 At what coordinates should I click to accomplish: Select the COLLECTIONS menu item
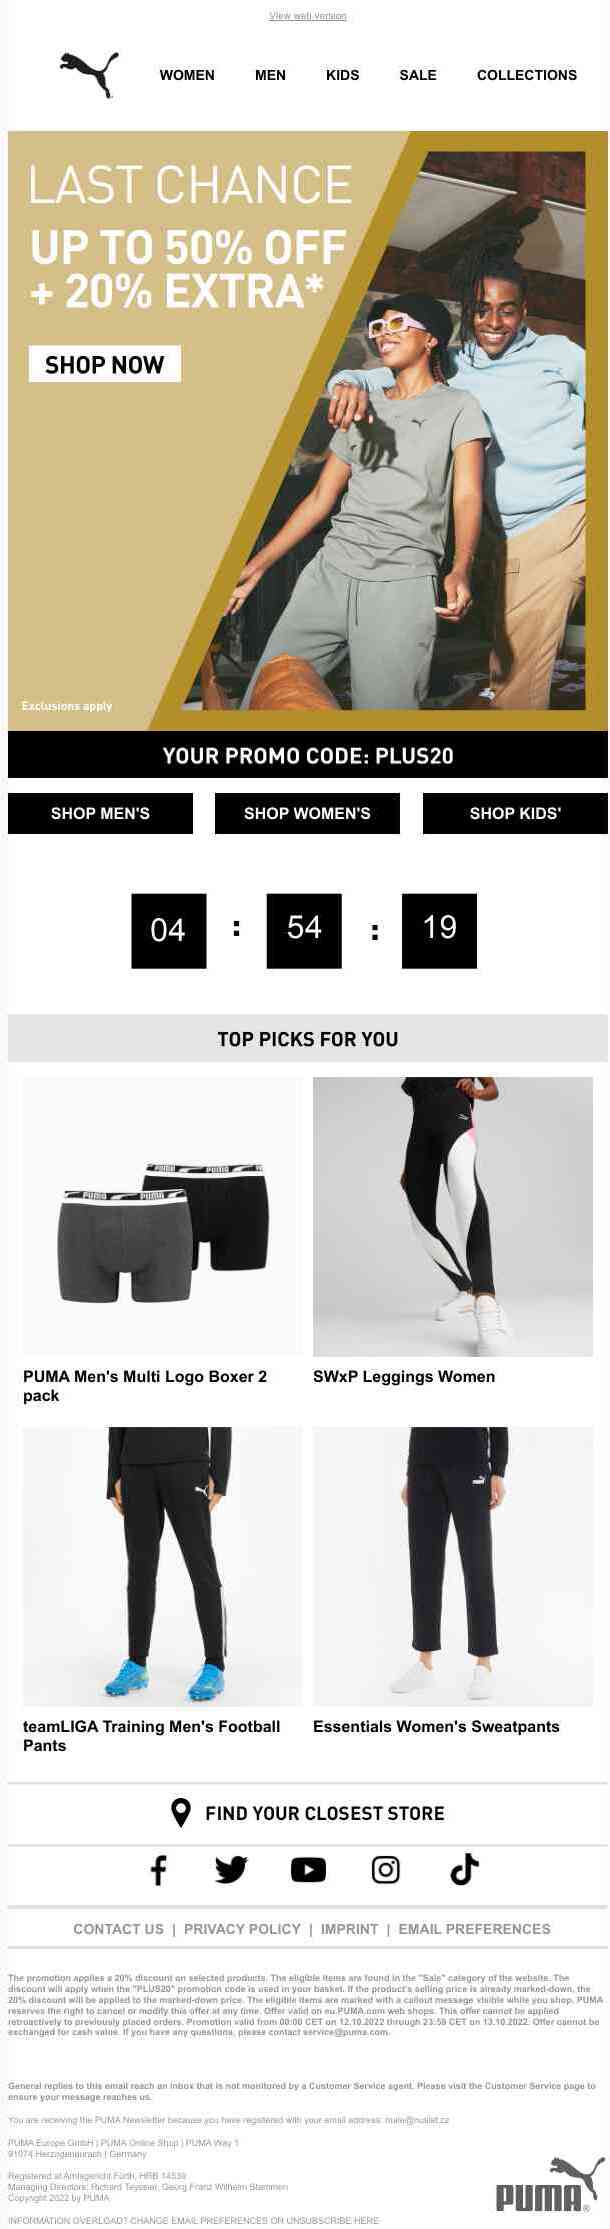pyautogui.click(x=527, y=75)
